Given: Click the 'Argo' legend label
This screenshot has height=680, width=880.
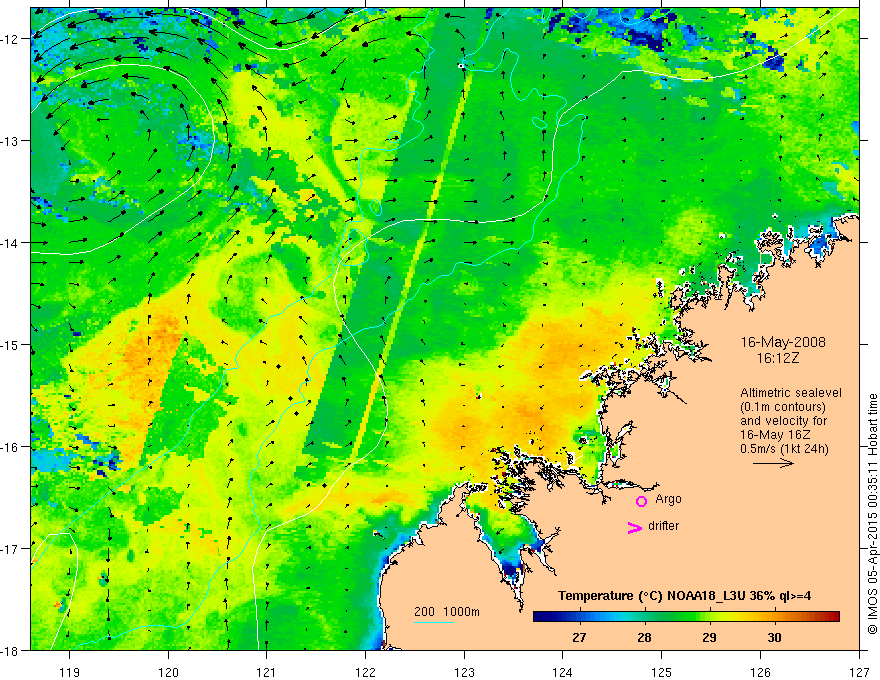Looking at the screenshot, I should [x=668, y=499].
